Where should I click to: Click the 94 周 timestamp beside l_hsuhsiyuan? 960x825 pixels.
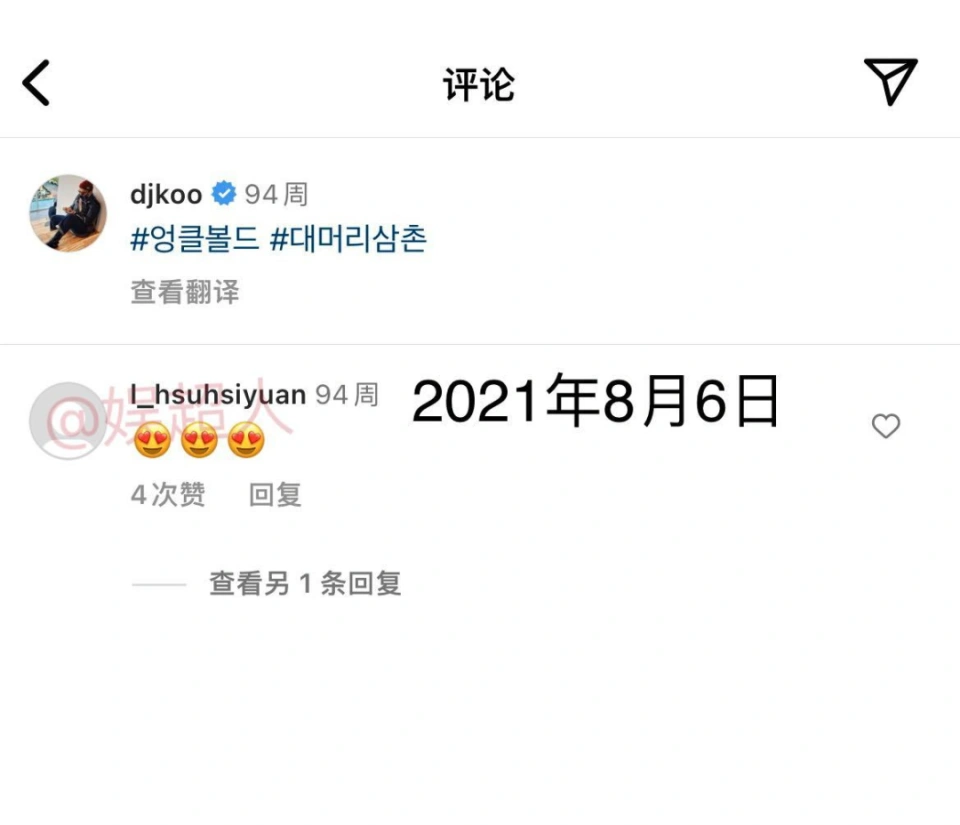347,395
